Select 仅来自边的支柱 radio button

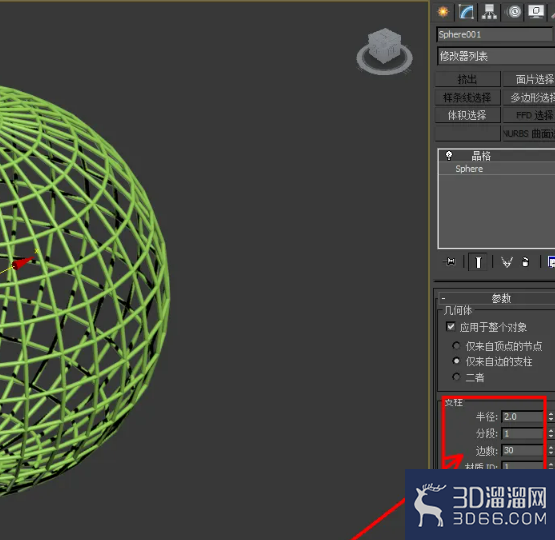[456, 361]
